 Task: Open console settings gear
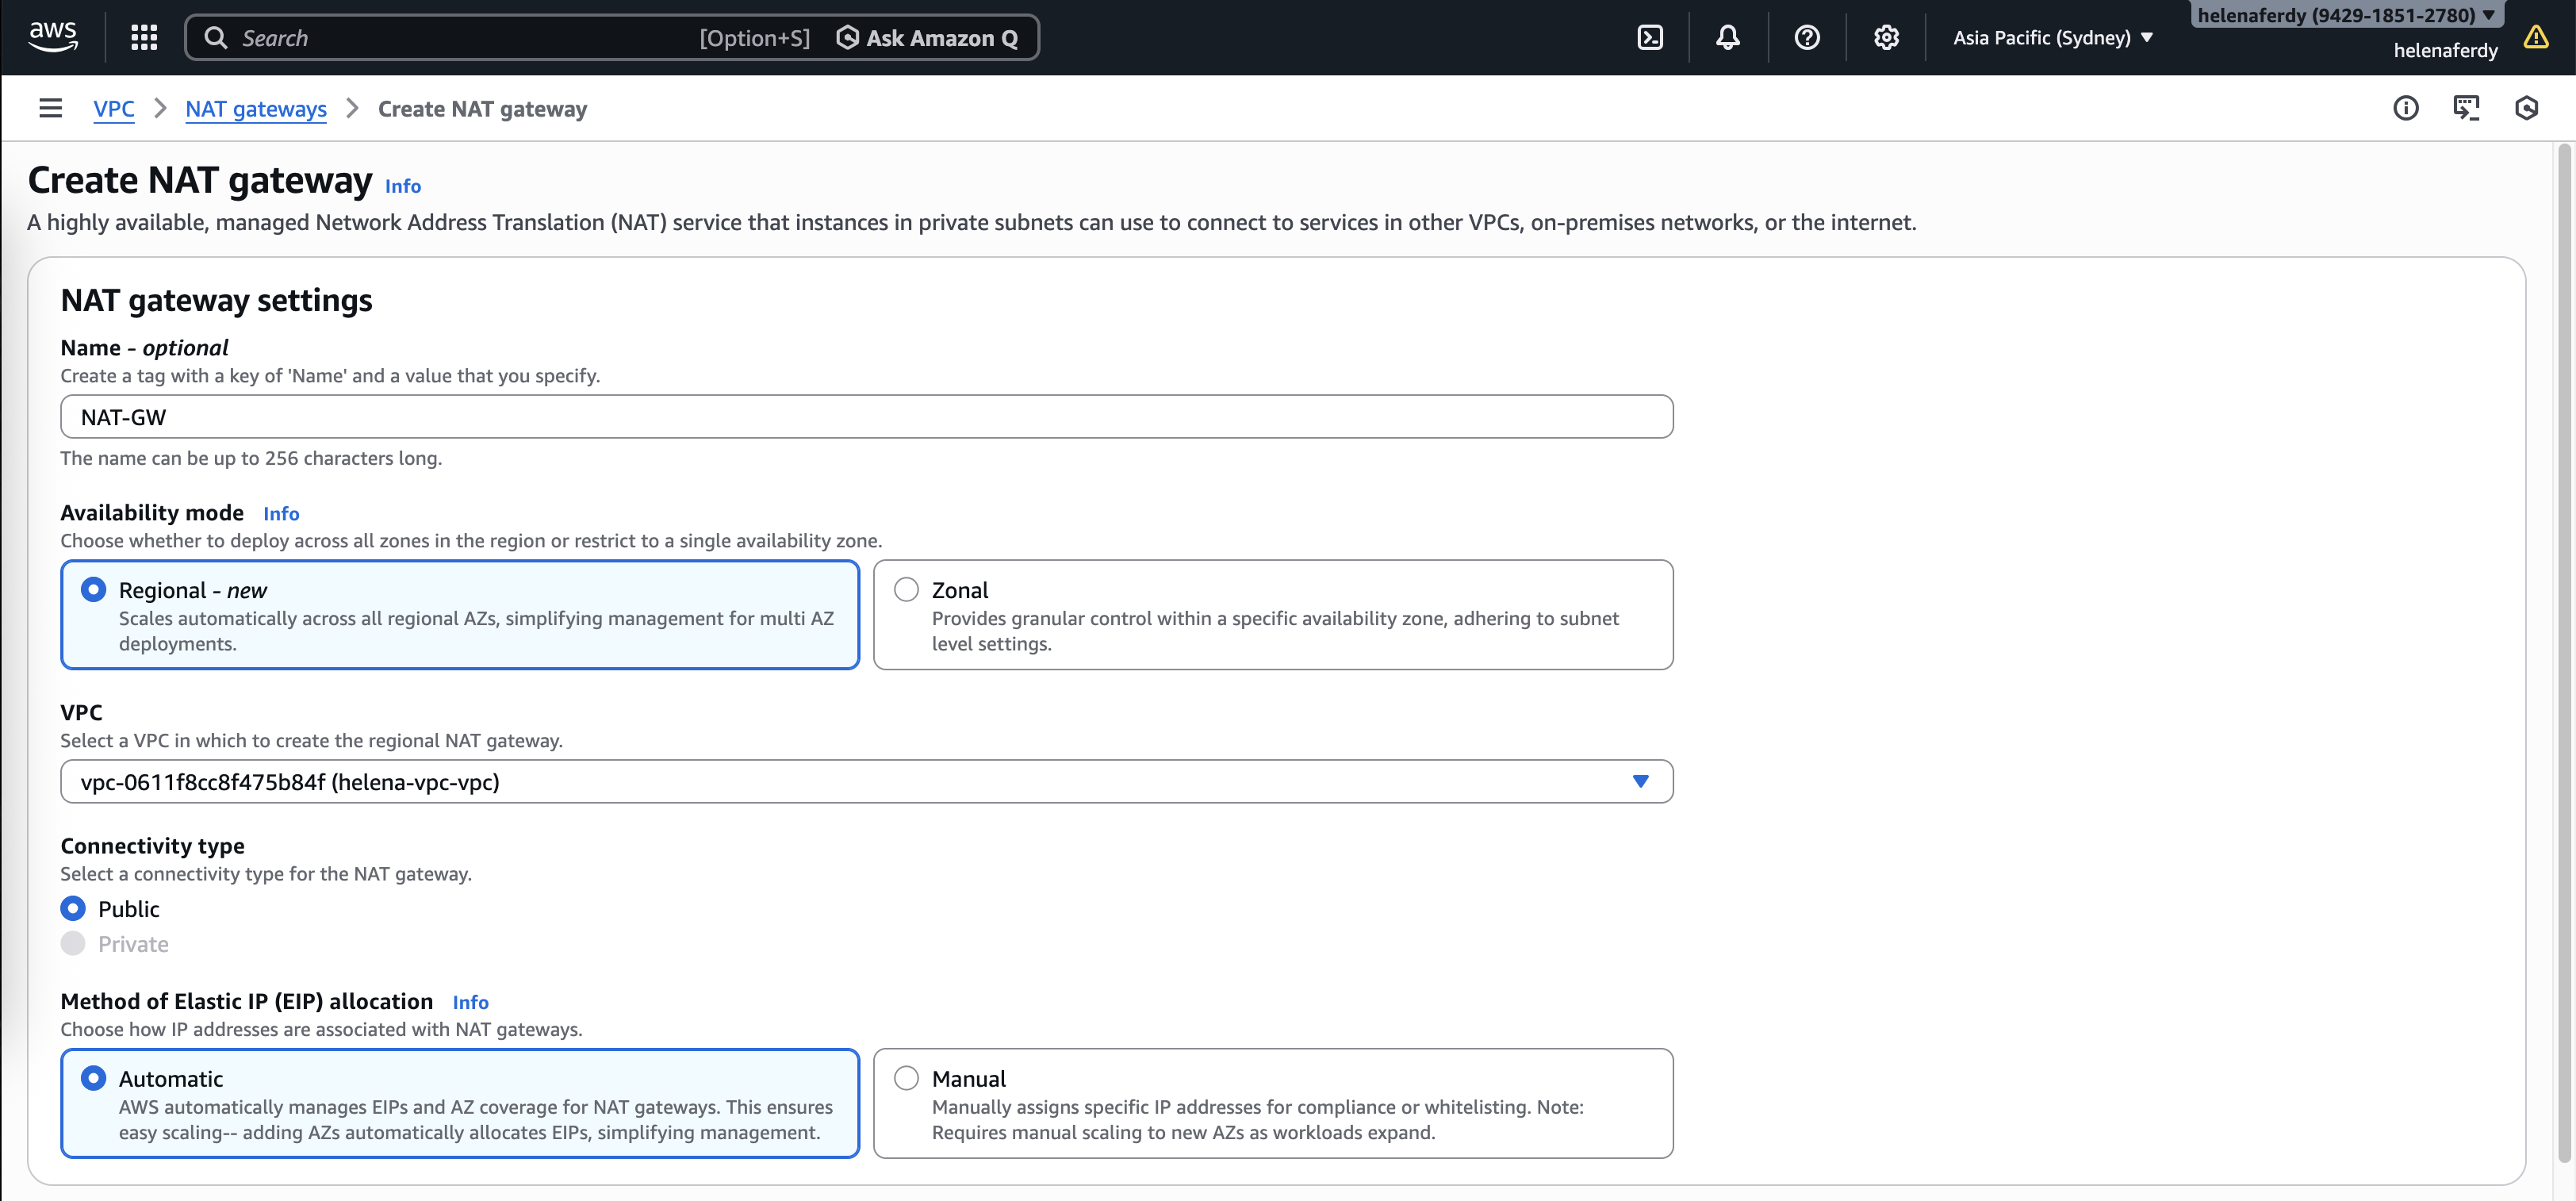(1886, 38)
